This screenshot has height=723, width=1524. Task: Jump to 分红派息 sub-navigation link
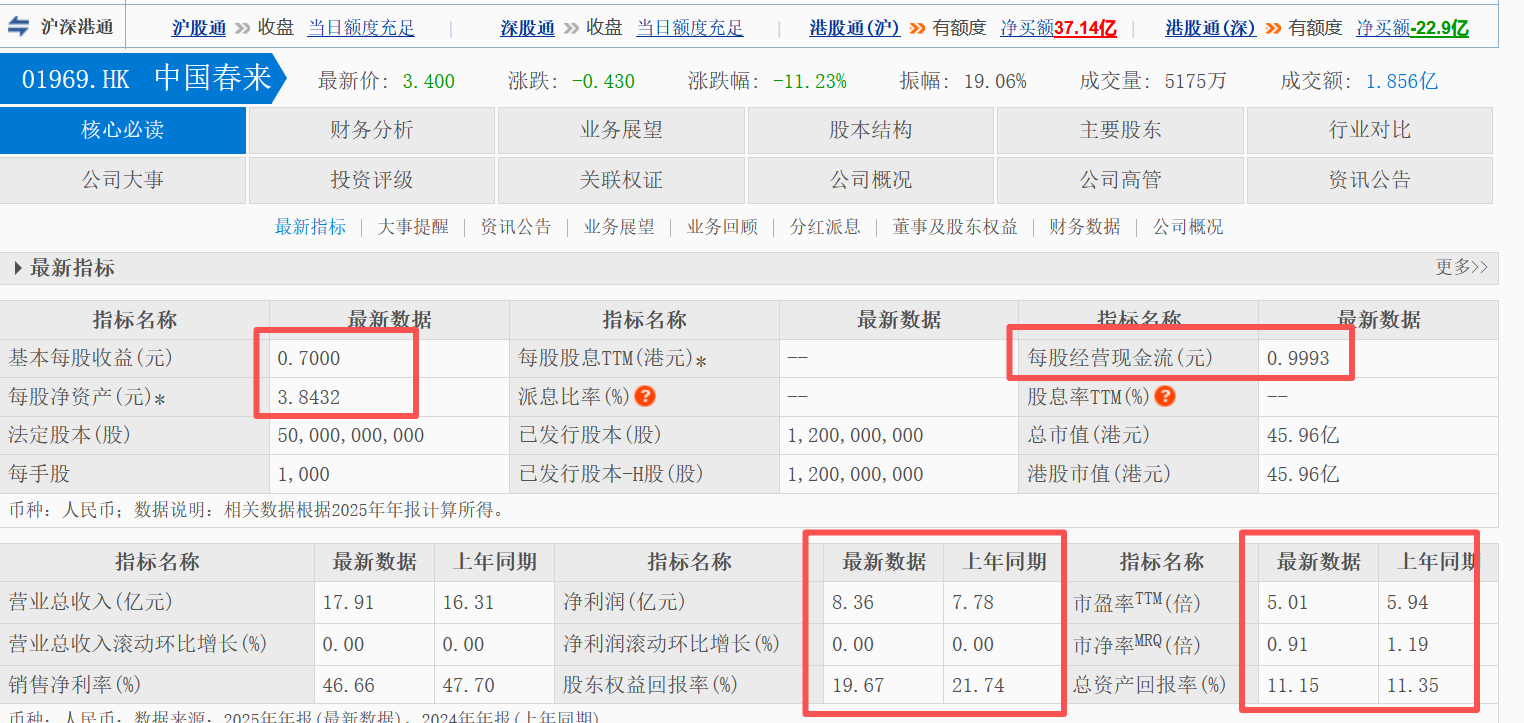pyautogui.click(x=825, y=227)
